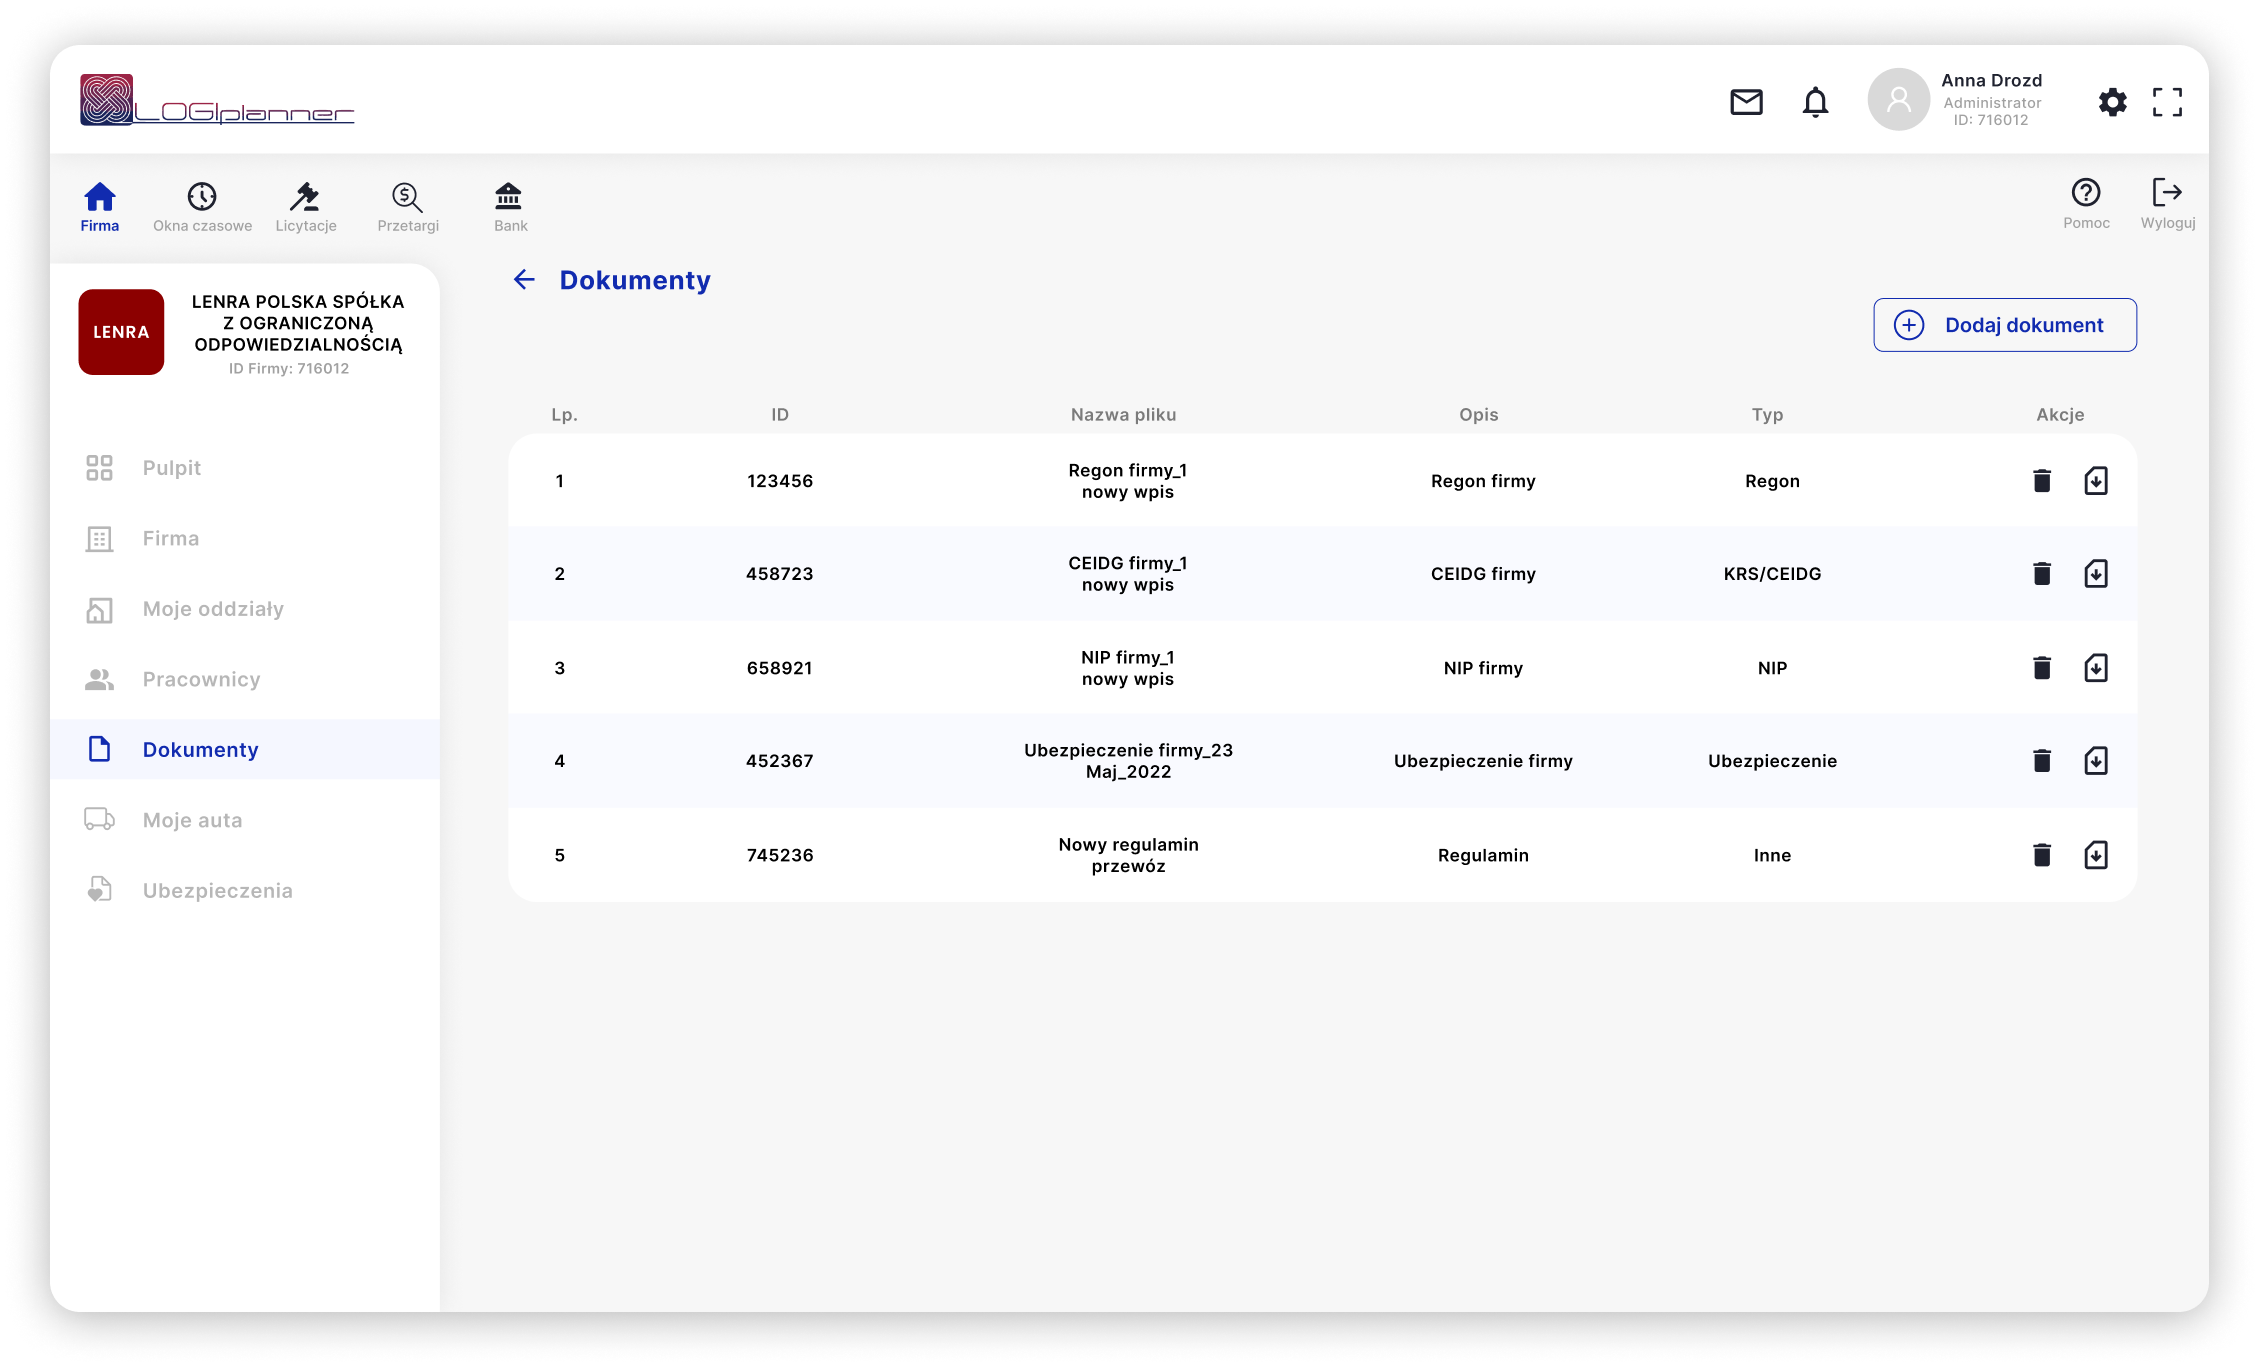Click document ID 452367
The image size is (2259, 1367).
780,761
